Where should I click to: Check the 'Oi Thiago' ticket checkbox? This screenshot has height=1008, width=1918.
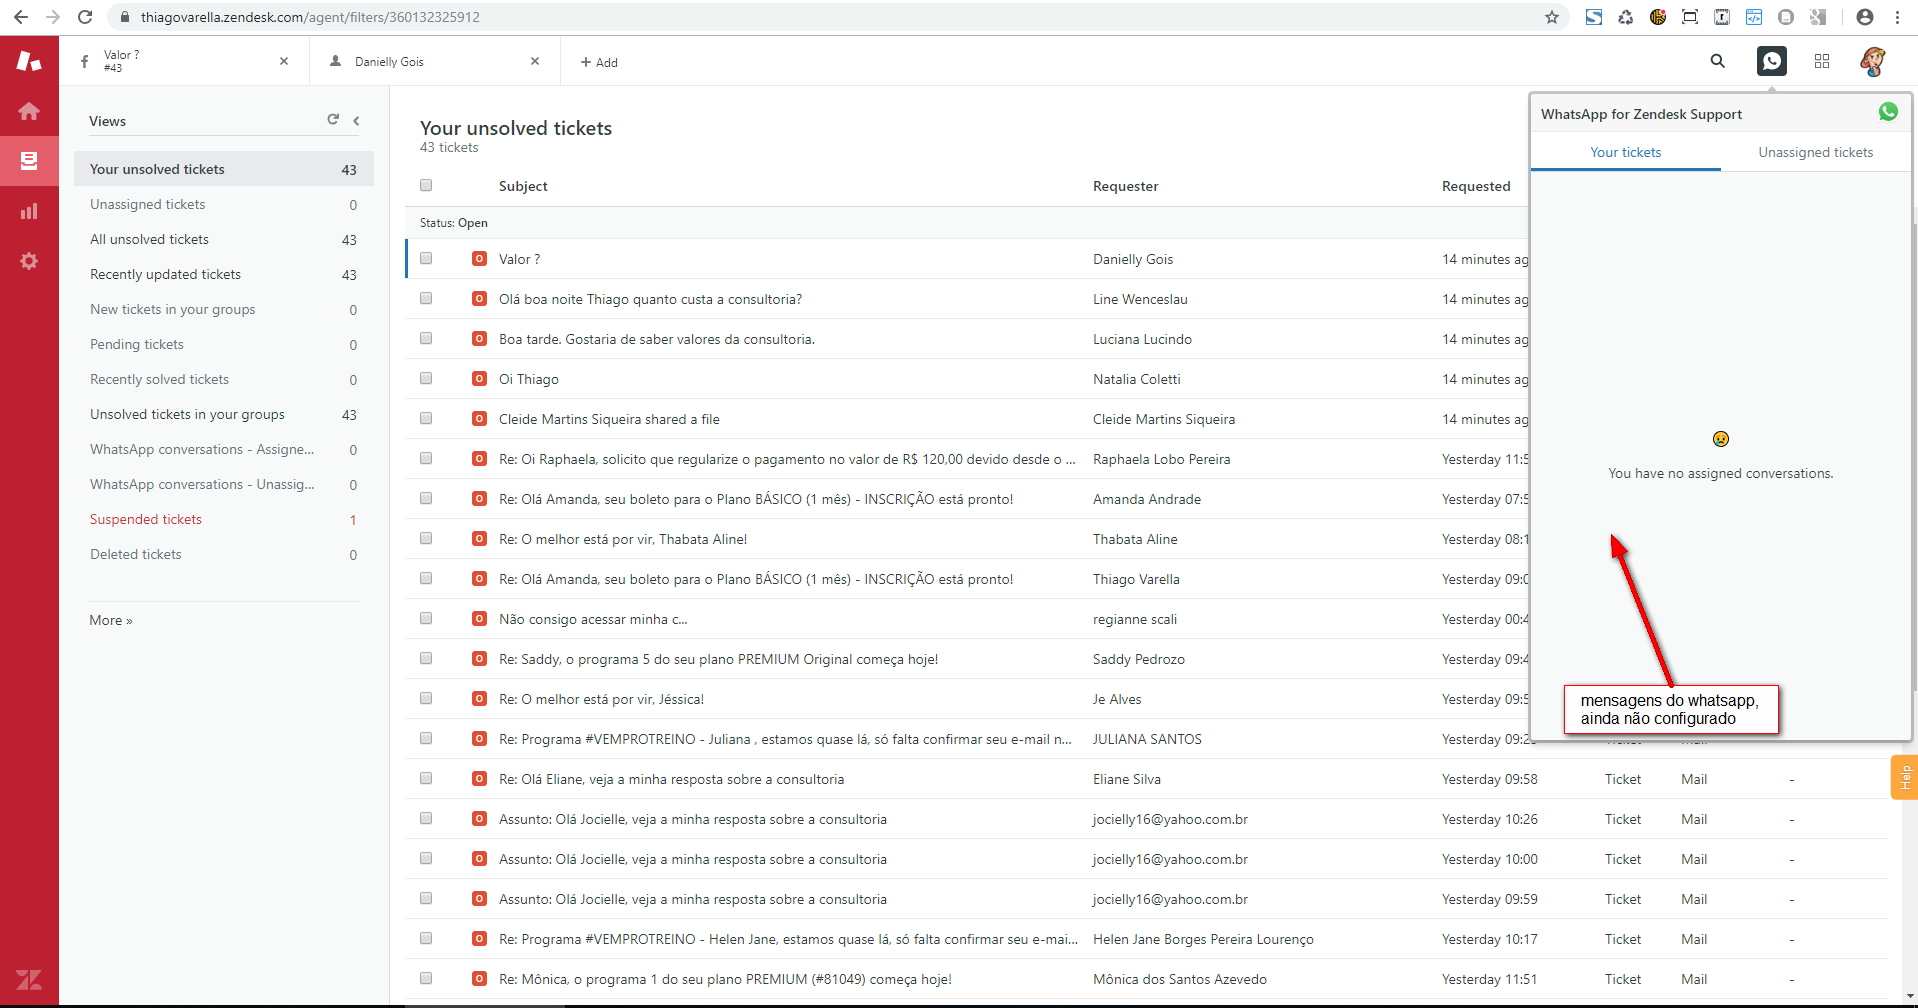click(x=426, y=378)
